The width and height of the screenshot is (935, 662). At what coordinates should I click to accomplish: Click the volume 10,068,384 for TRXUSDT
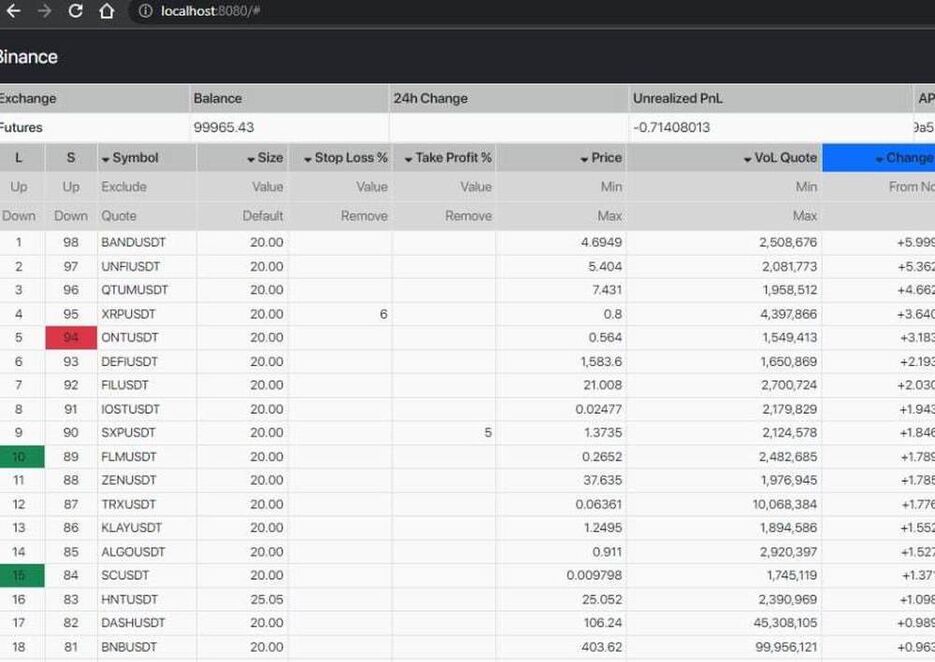pyautogui.click(x=785, y=504)
